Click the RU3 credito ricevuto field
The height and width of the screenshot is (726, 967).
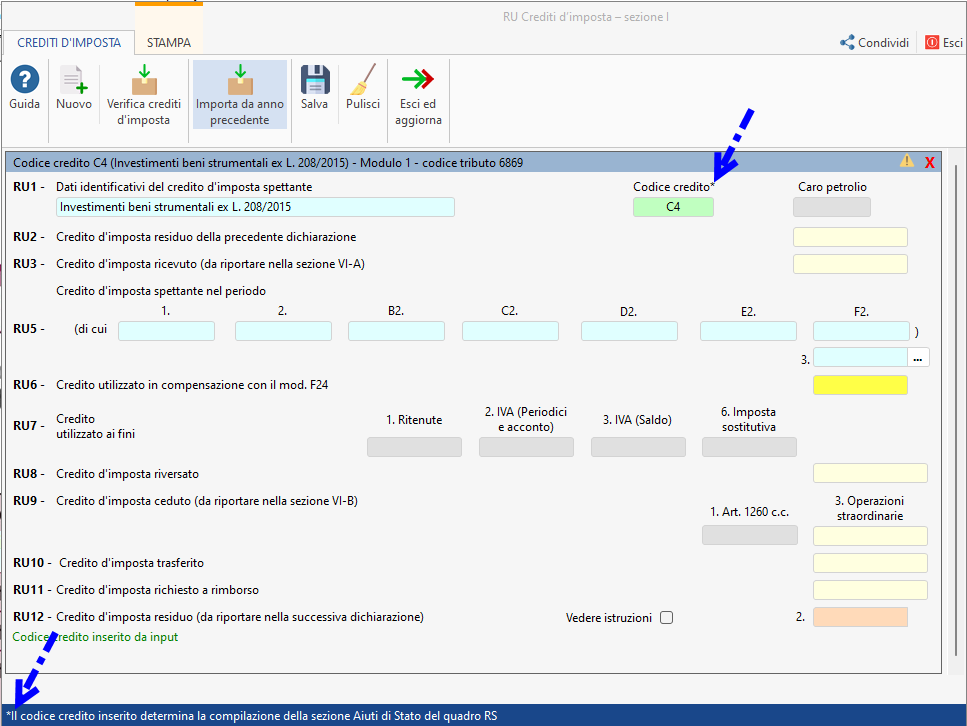click(850, 264)
